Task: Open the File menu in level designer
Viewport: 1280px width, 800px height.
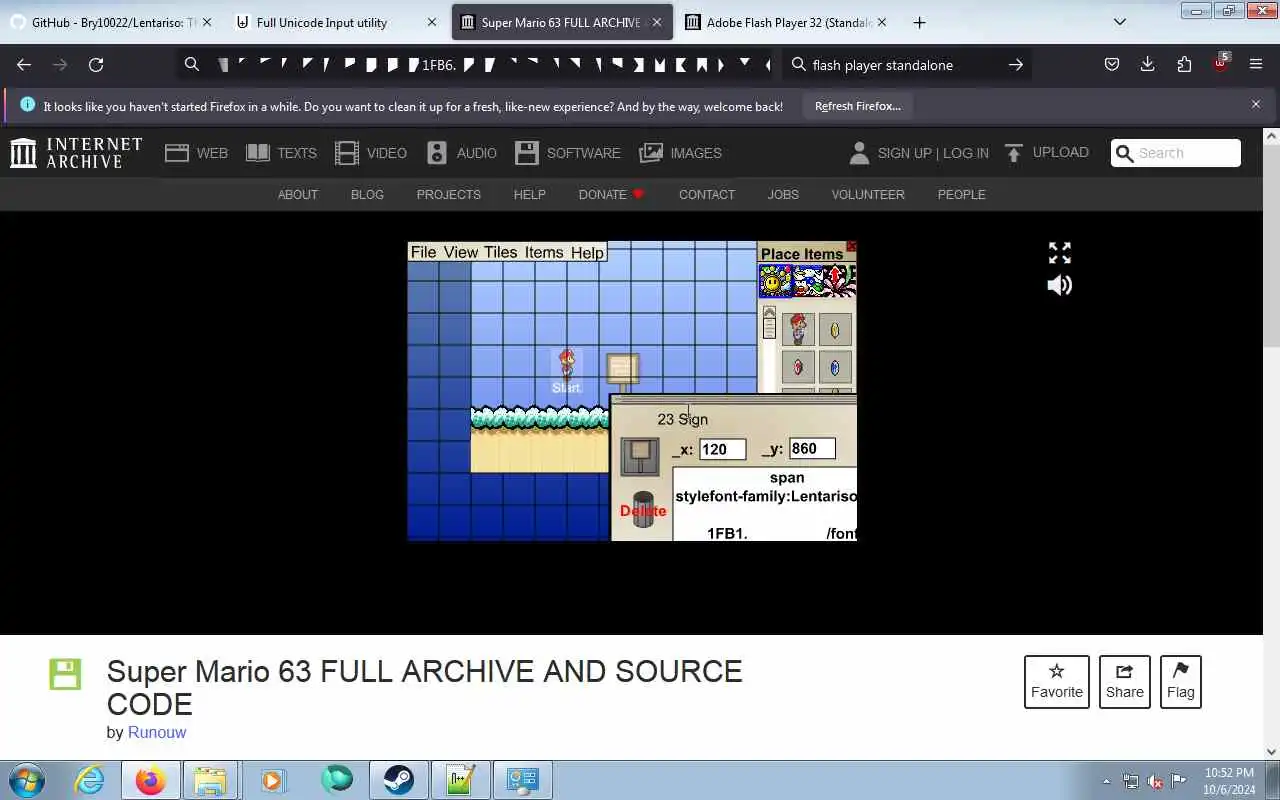Action: [423, 252]
